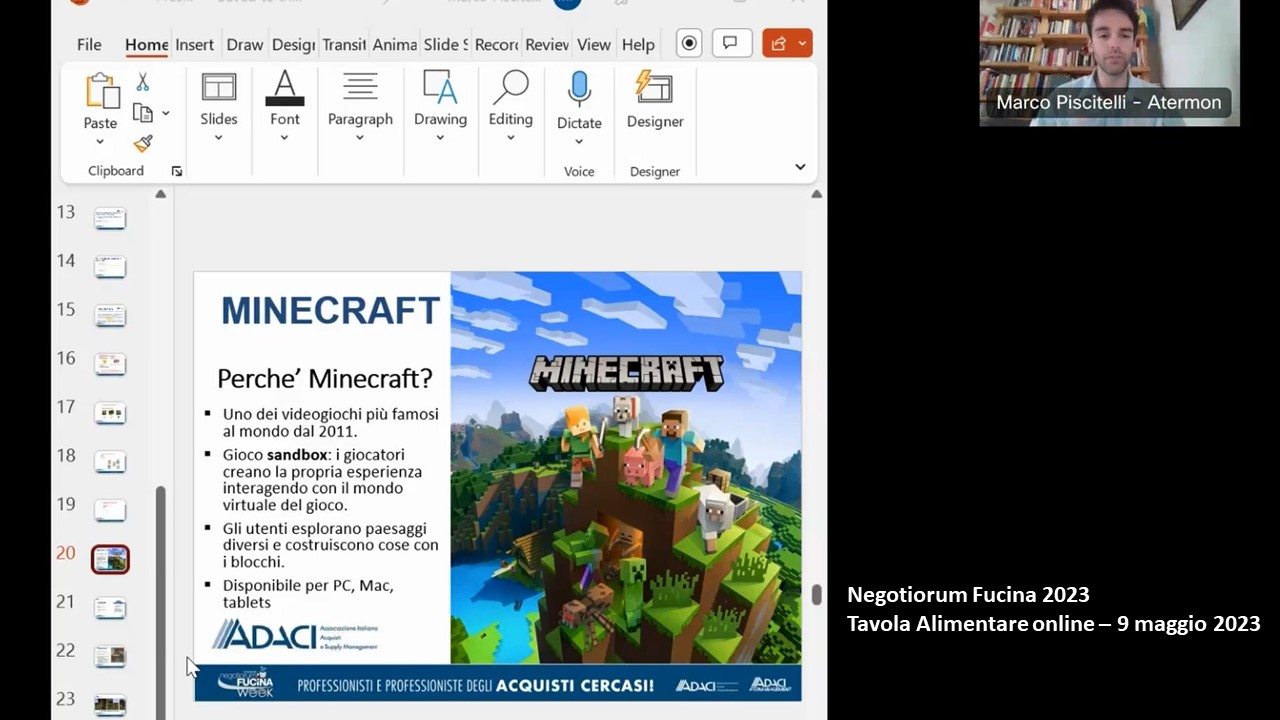Image resolution: width=1280 pixels, height=720 pixels.
Task: Click the 'Disponibile per PC, Mac, tablets' bullet
Action: [308, 594]
